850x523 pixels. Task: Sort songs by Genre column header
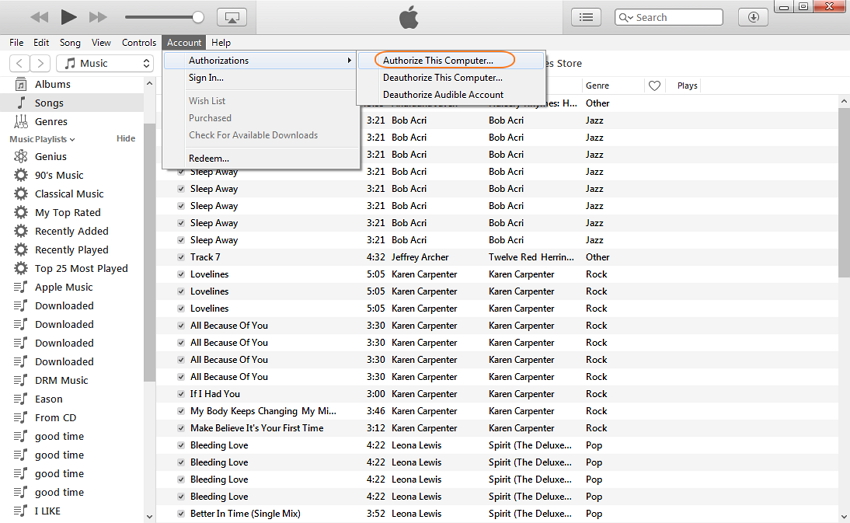click(x=597, y=86)
